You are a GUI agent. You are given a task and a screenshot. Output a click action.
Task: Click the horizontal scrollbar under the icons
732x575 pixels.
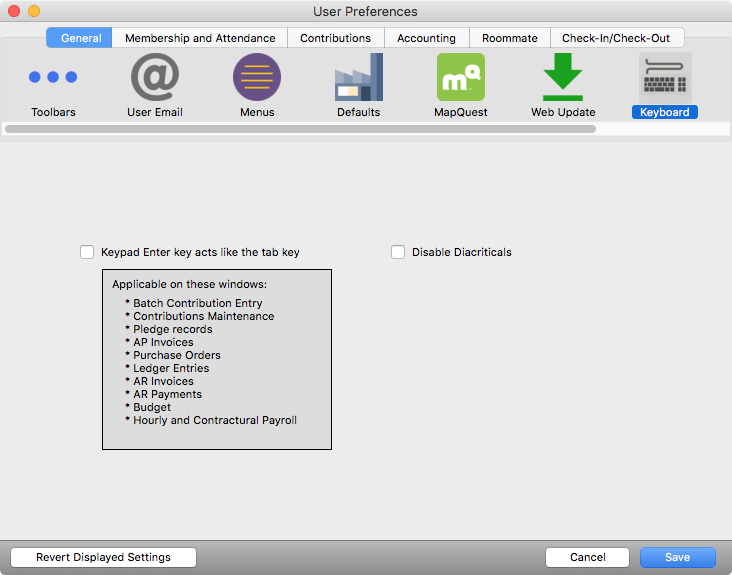pyautogui.click(x=300, y=129)
